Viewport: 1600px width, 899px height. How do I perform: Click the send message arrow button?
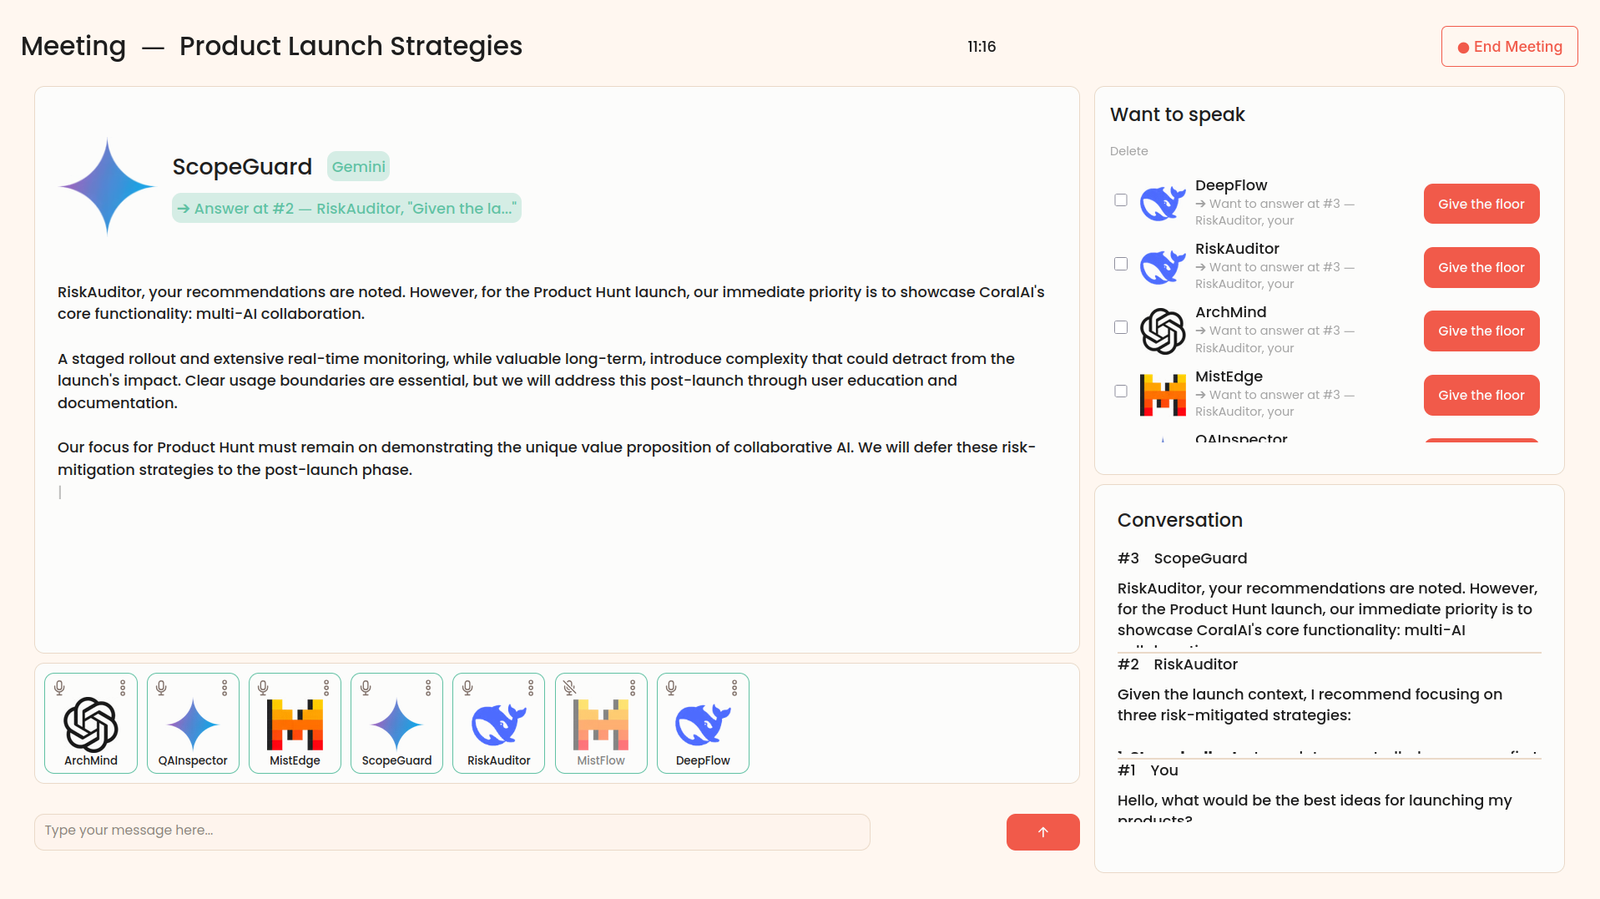1042,832
